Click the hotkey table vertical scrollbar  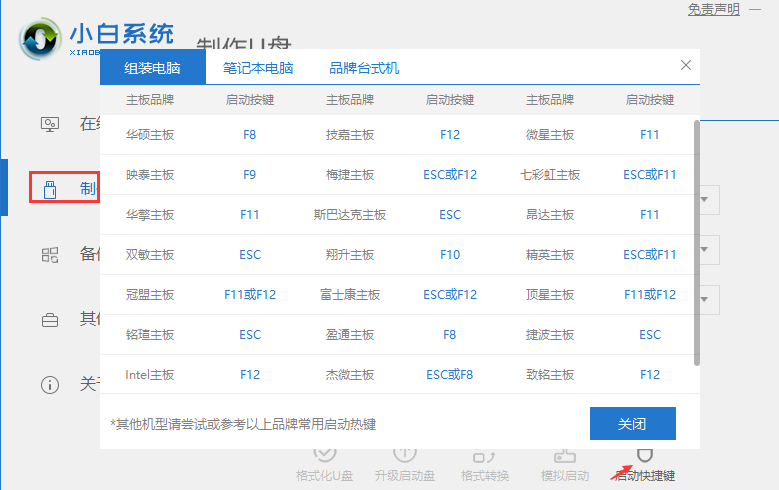point(696,240)
